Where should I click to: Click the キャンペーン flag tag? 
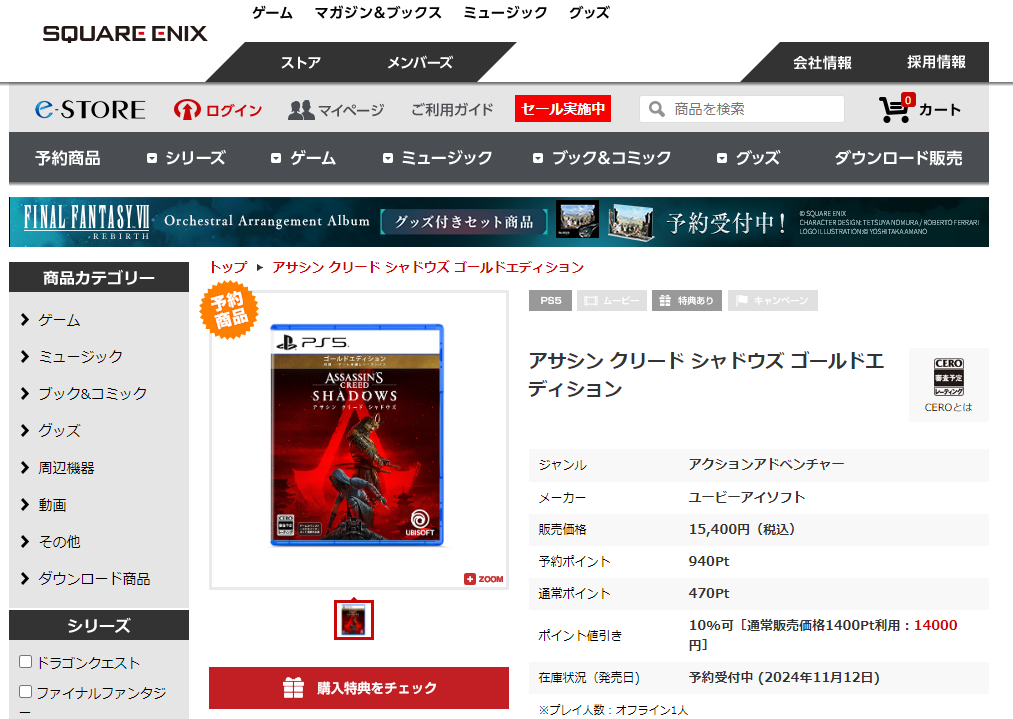click(773, 300)
